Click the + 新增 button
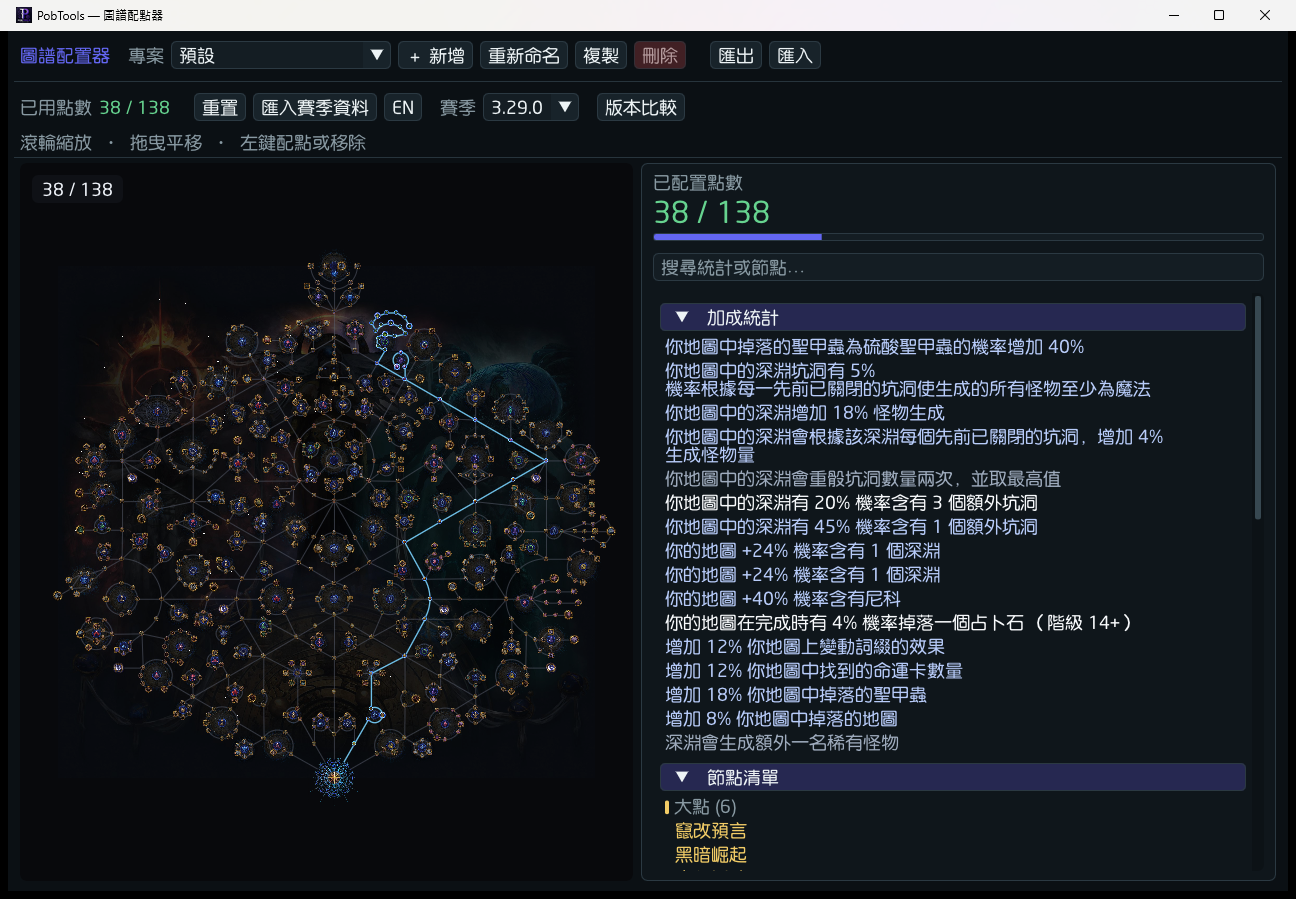Viewport: 1296px width, 899px height. tap(436, 56)
